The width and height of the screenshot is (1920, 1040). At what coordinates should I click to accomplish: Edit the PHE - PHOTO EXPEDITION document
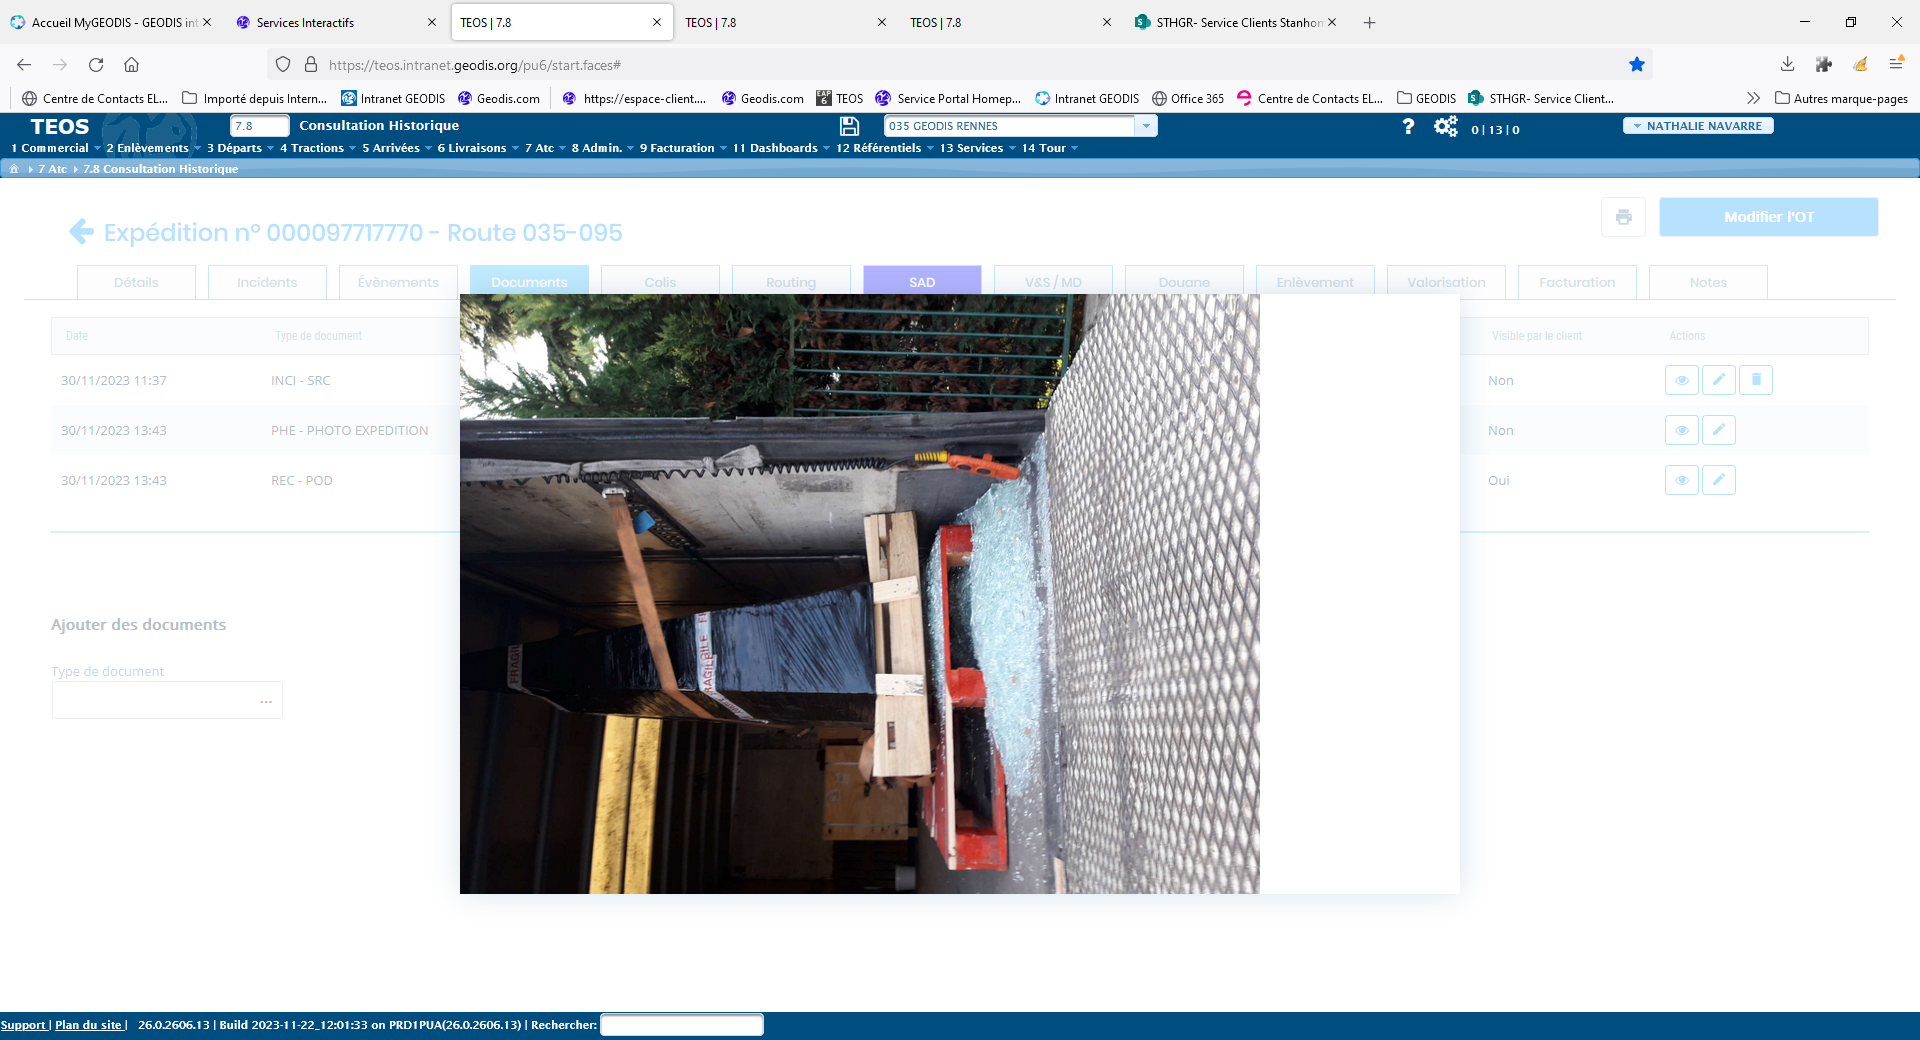tap(1718, 430)
